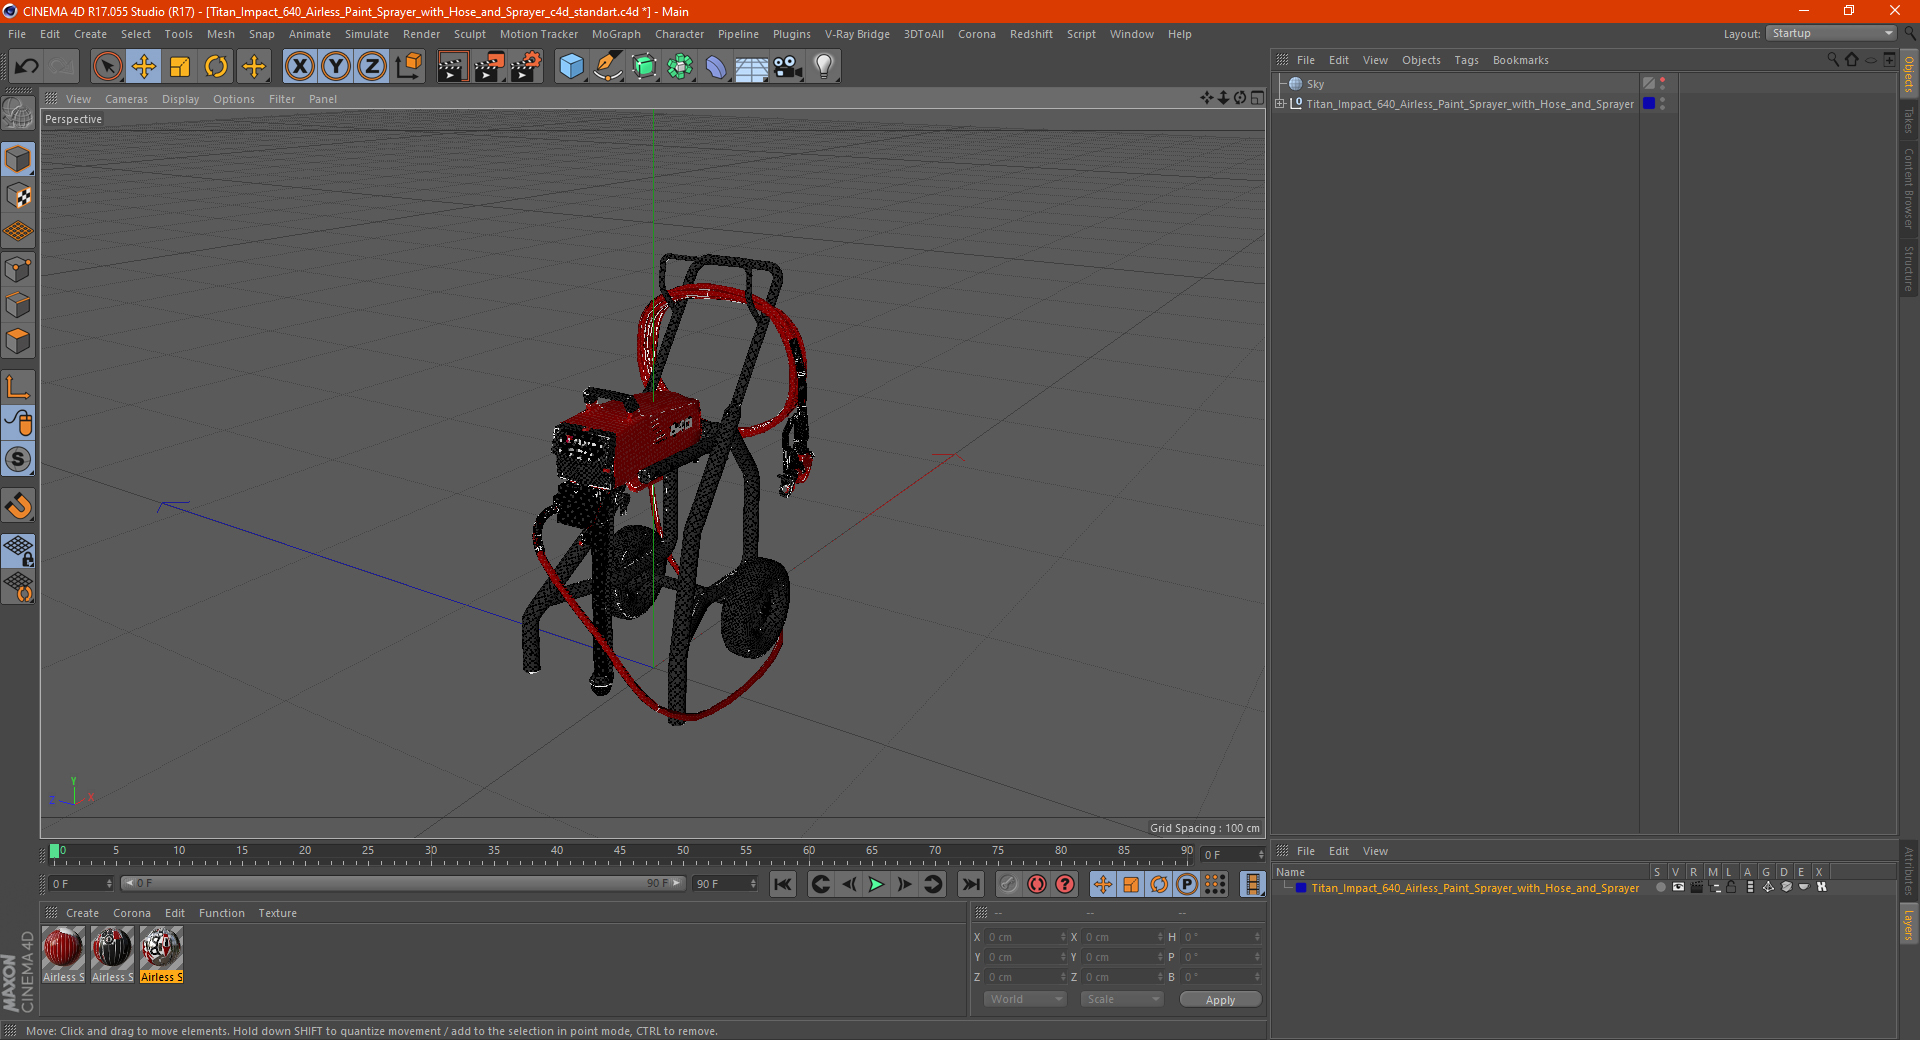Select the Sky object in Object Manager
This screenshot has height=1040, width=1920.
(1315, 84)
